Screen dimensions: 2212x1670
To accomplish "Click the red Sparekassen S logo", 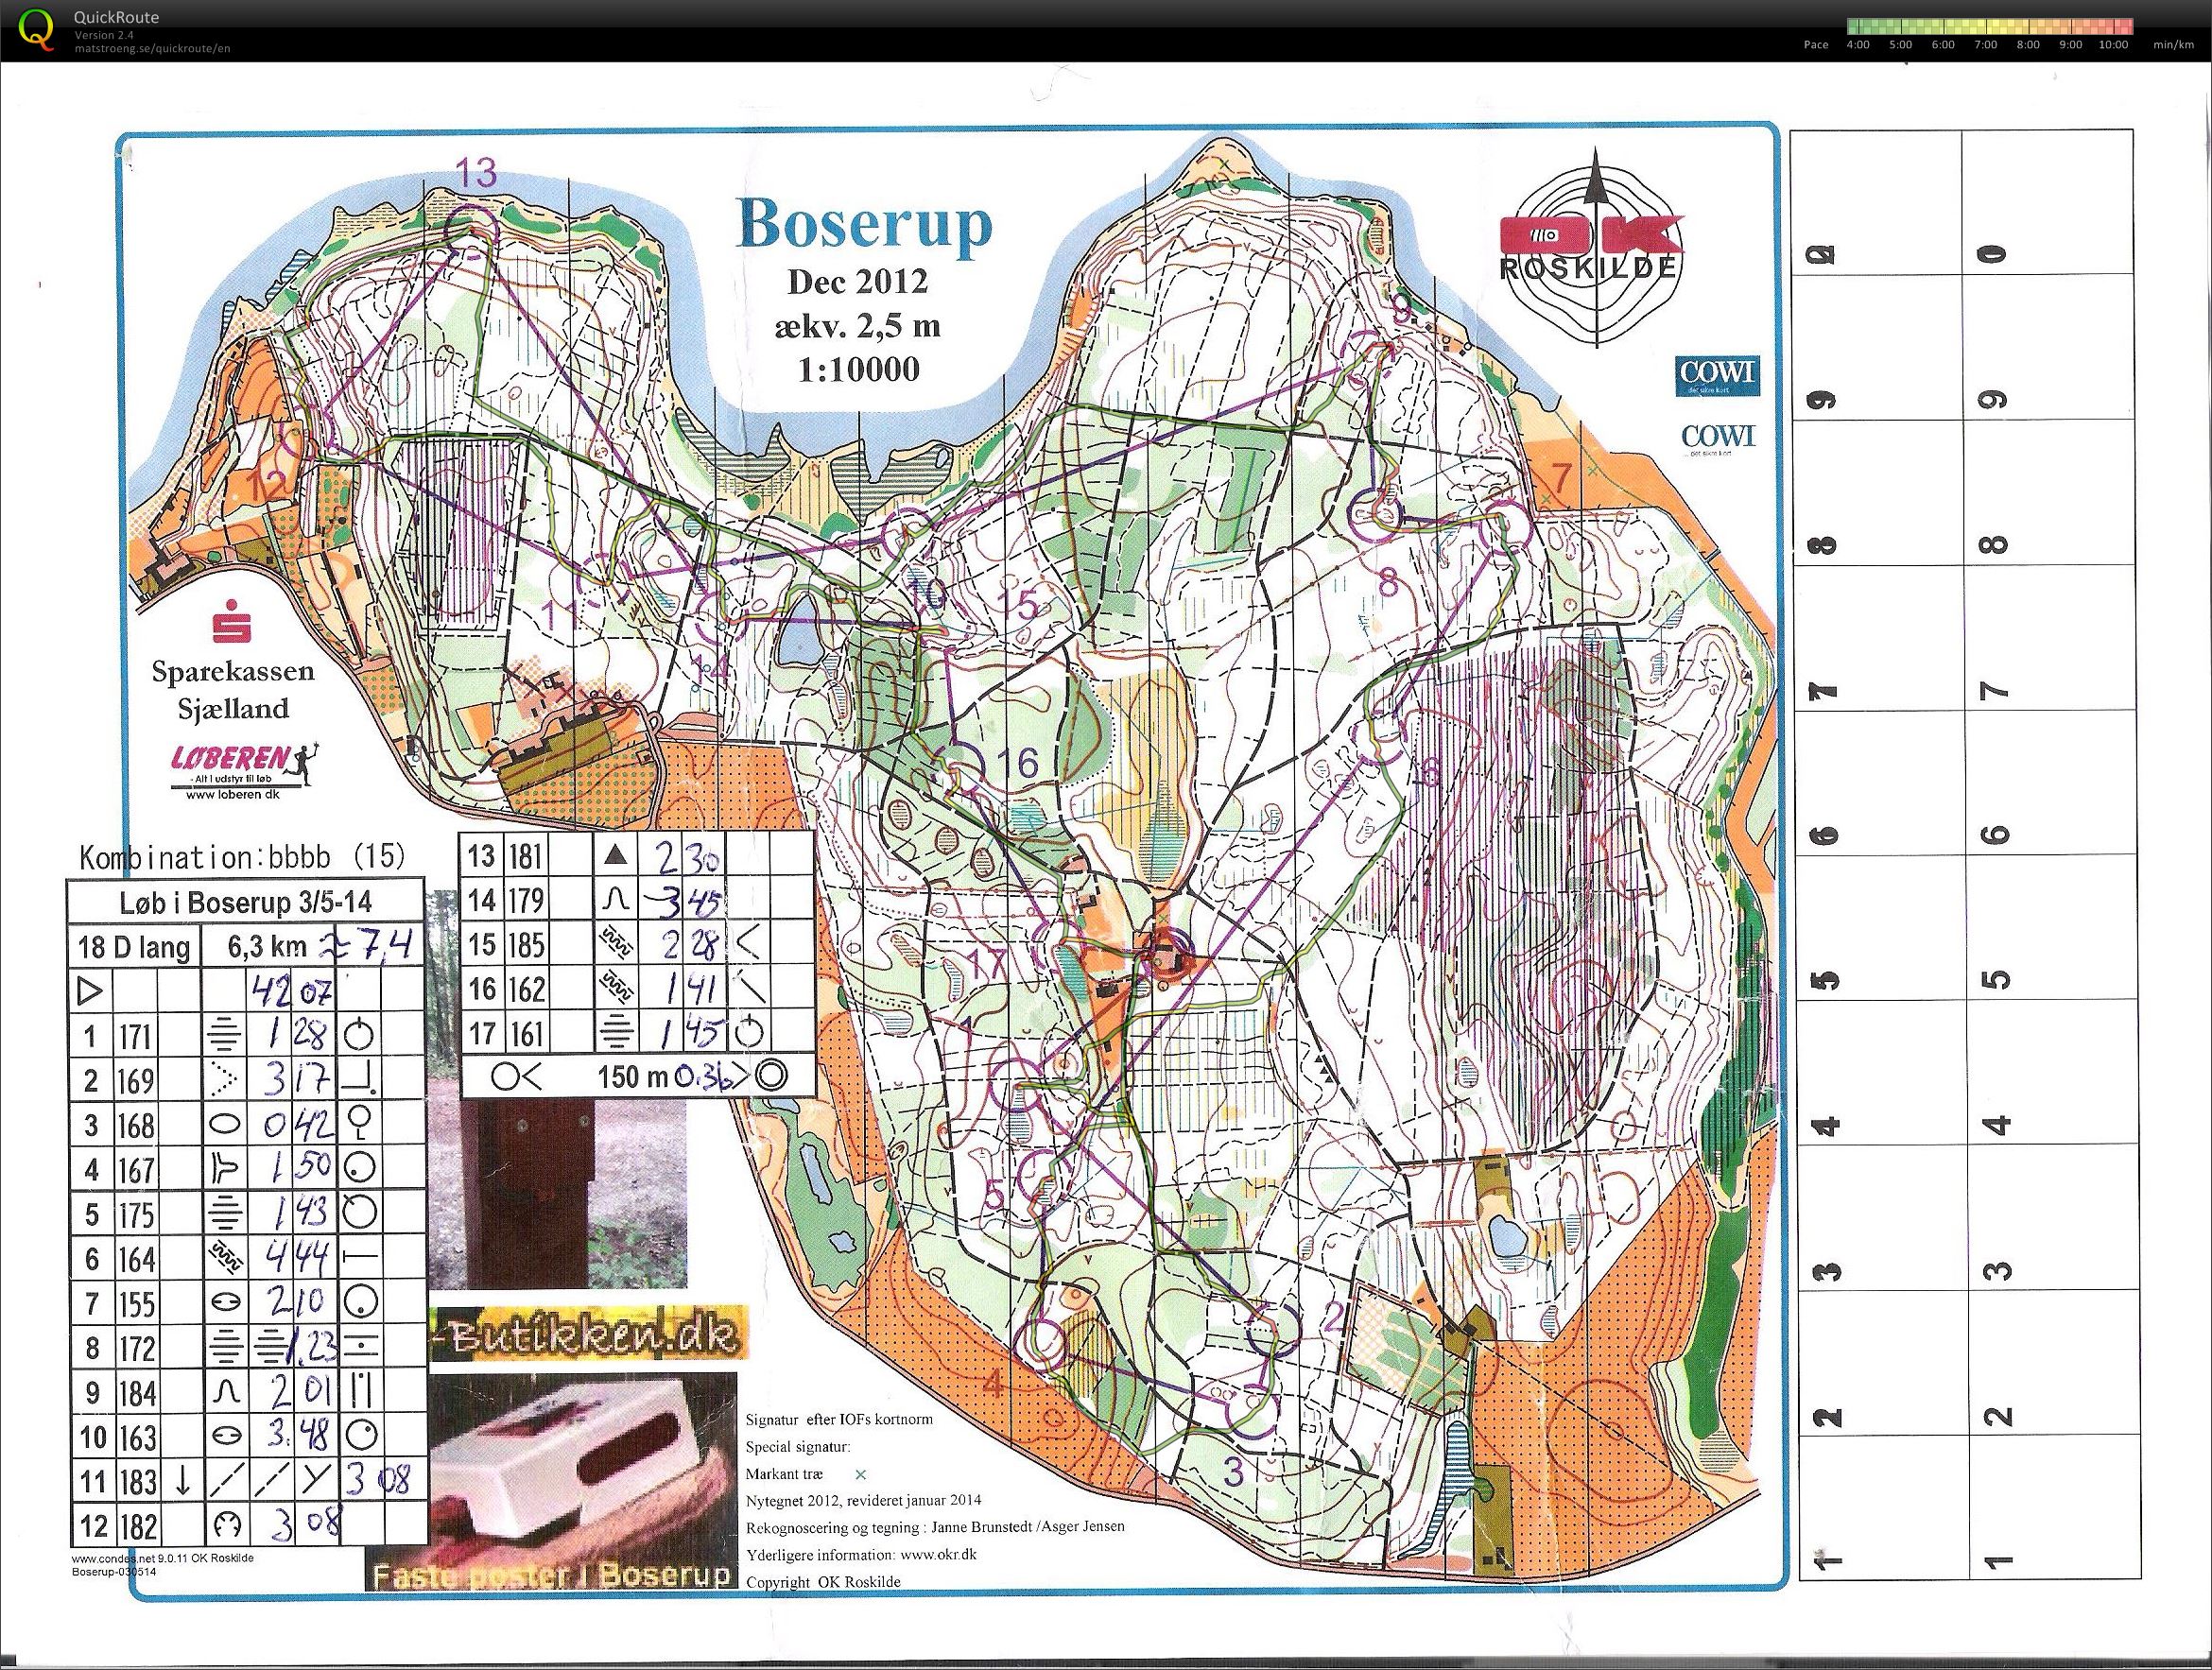I will 232,624.
